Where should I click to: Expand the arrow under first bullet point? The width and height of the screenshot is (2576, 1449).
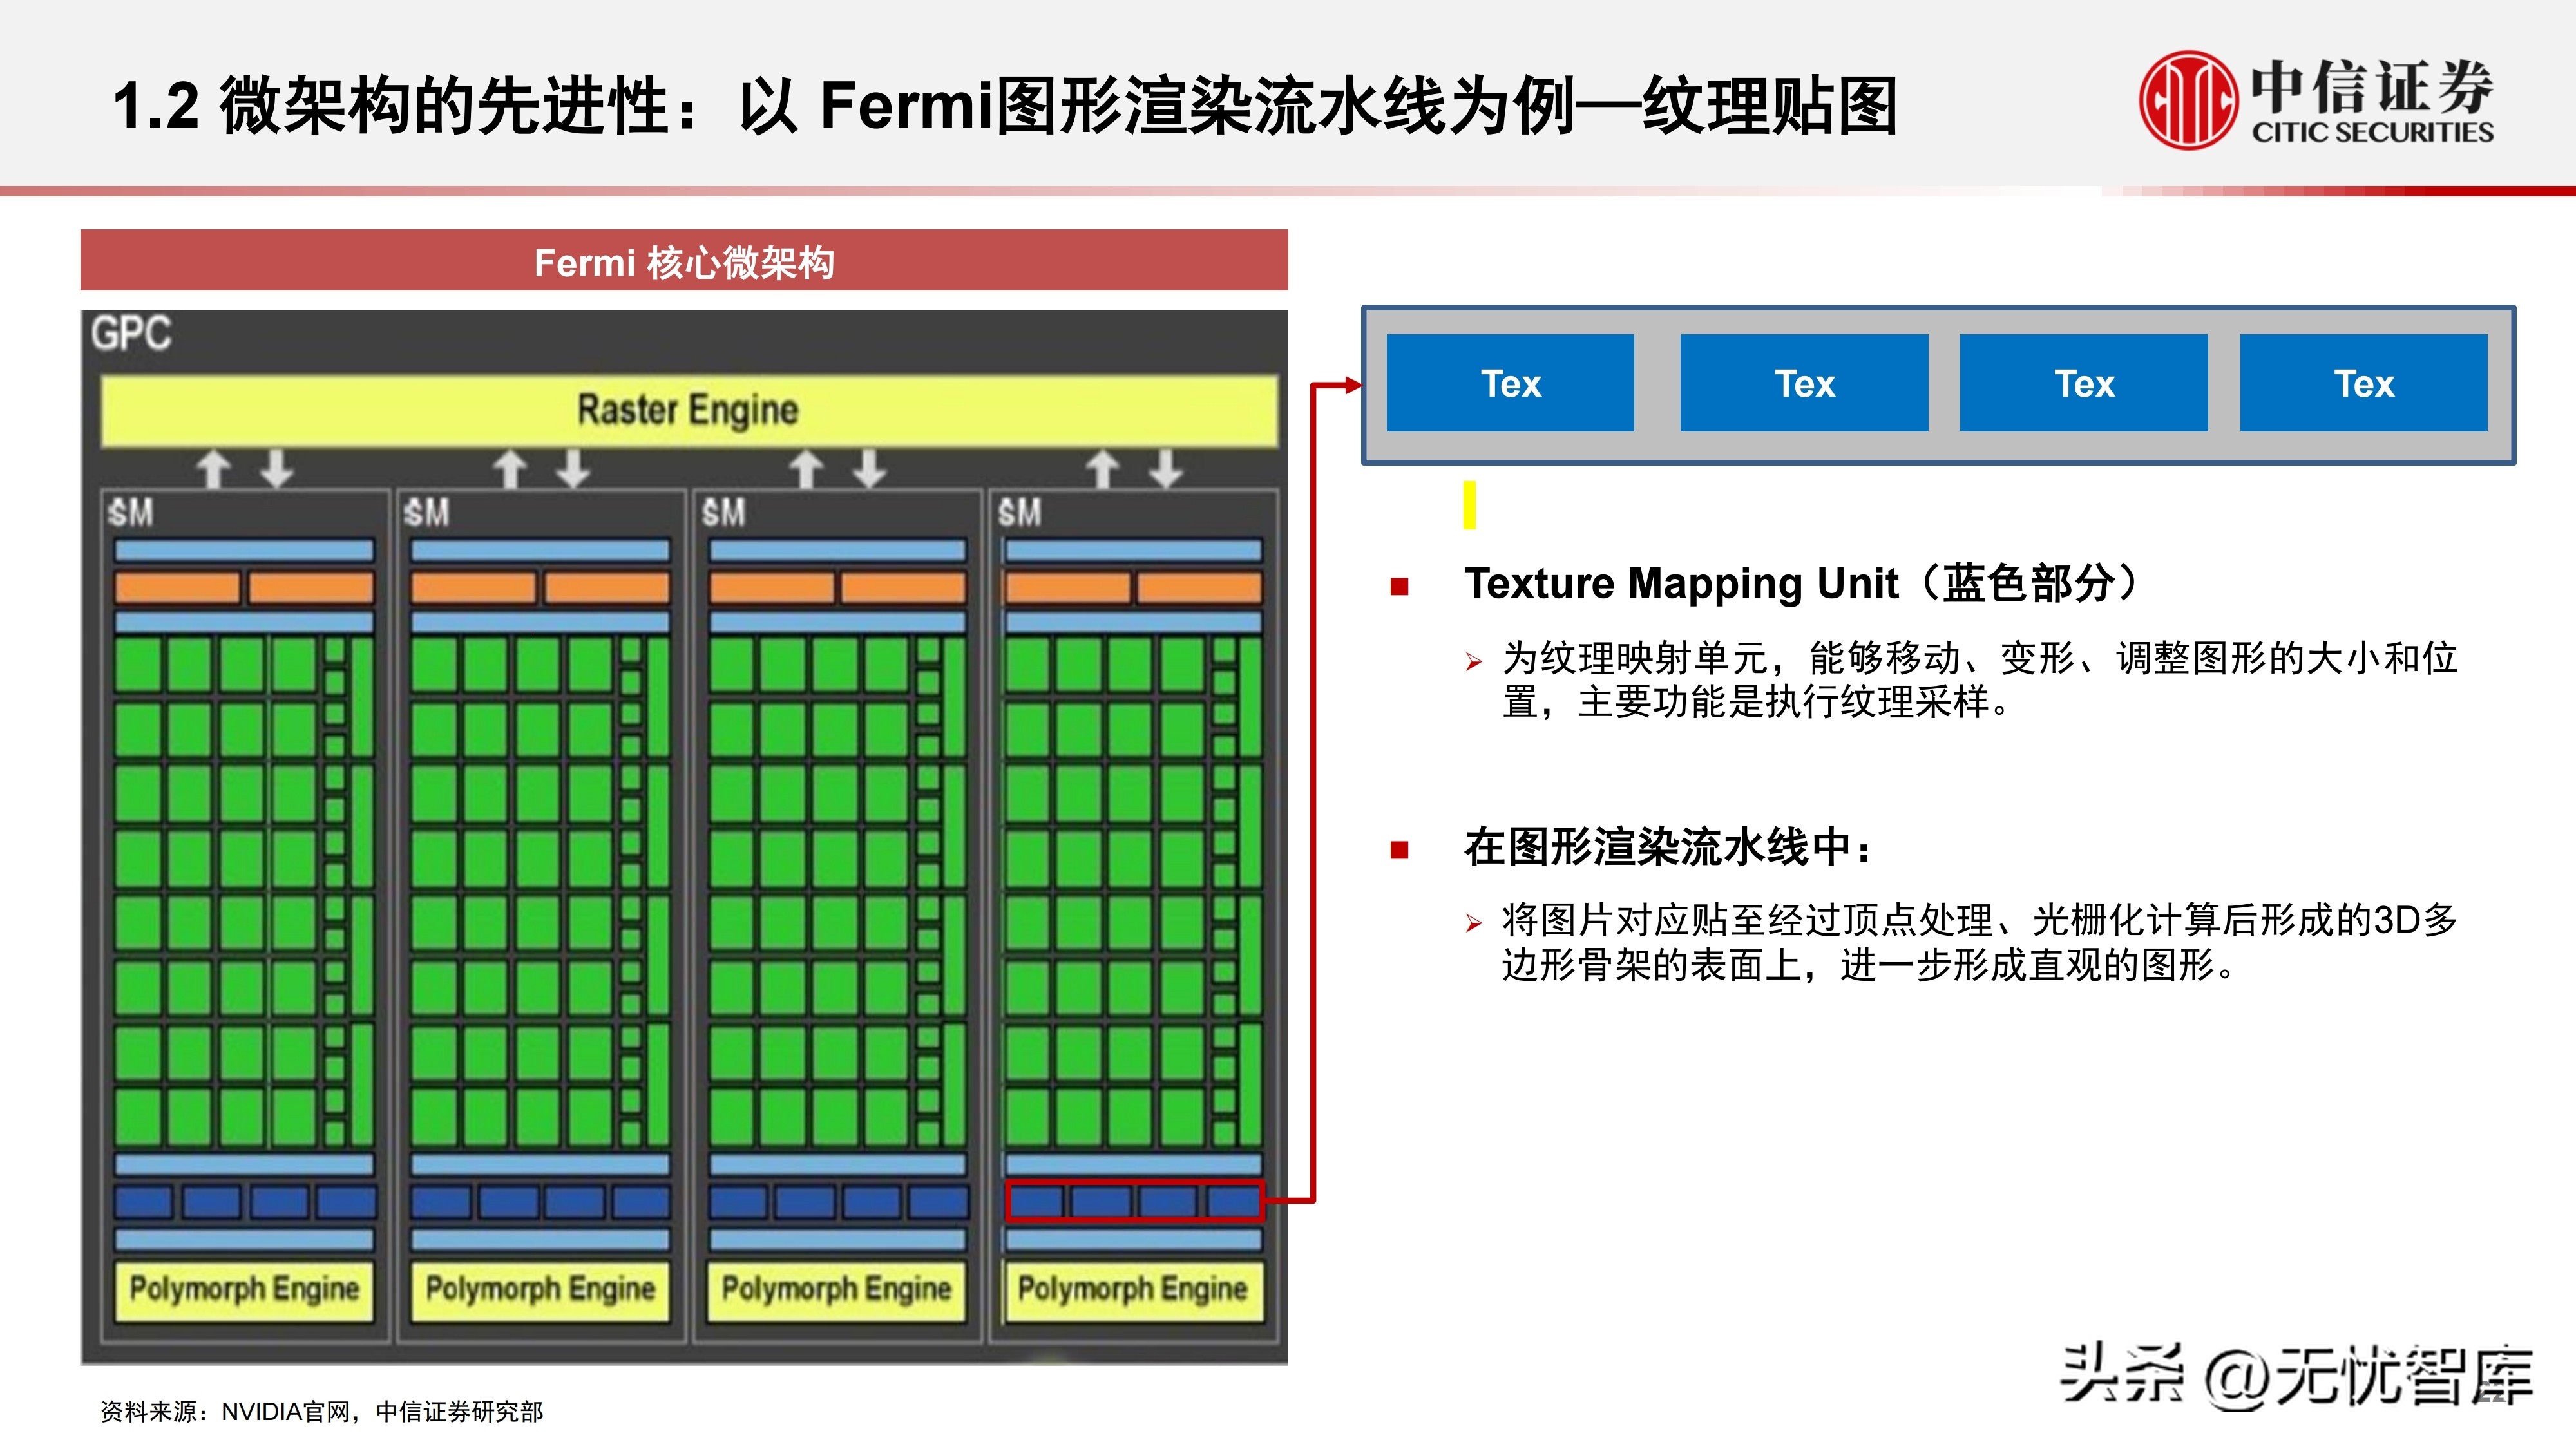[1473, 660]
